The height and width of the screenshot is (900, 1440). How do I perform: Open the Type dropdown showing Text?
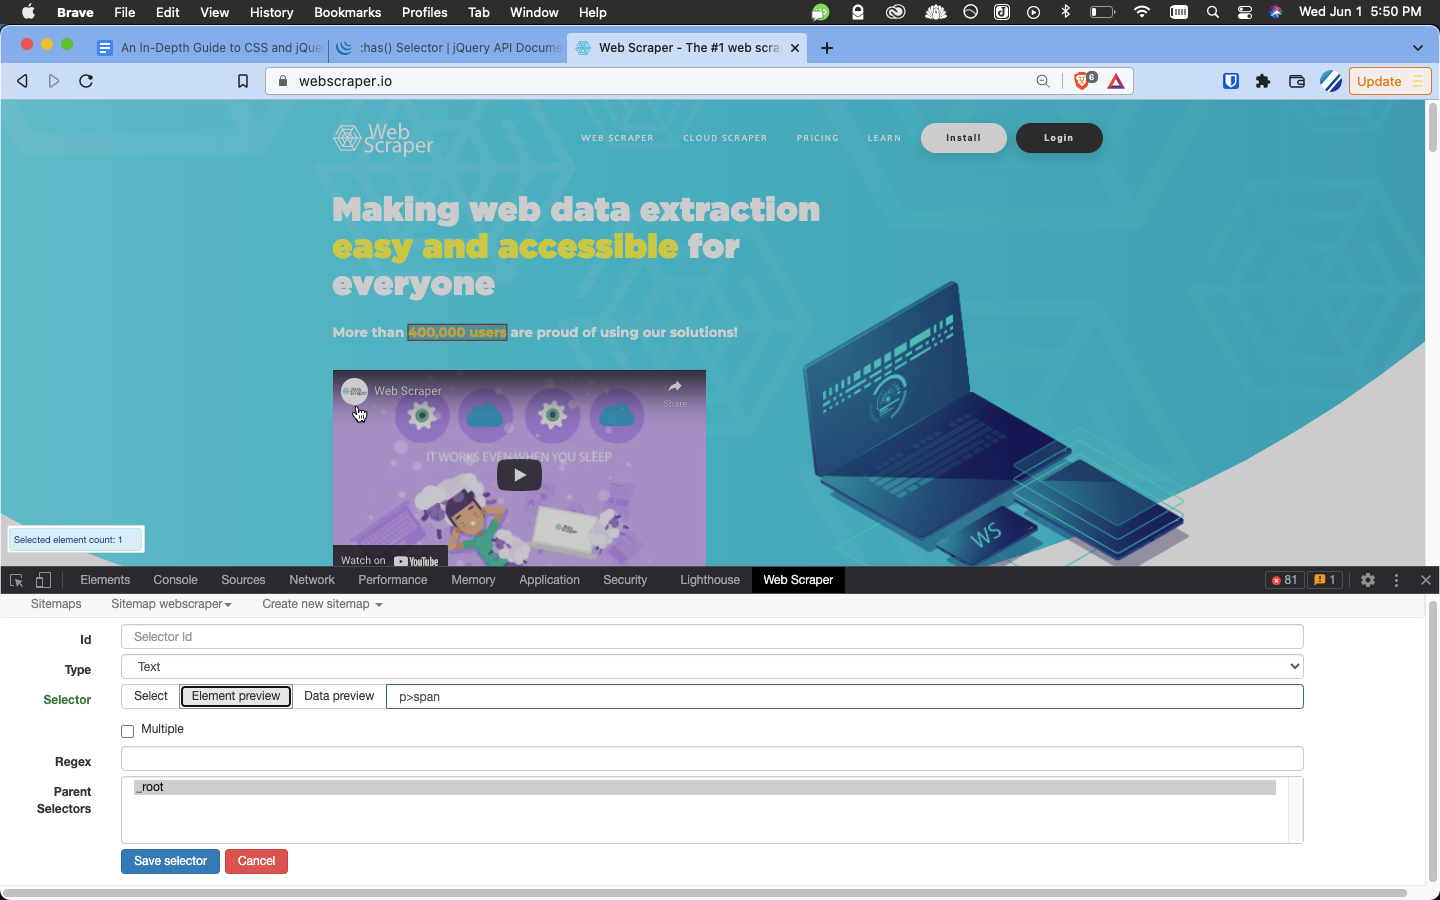click(x=711, y=667)
